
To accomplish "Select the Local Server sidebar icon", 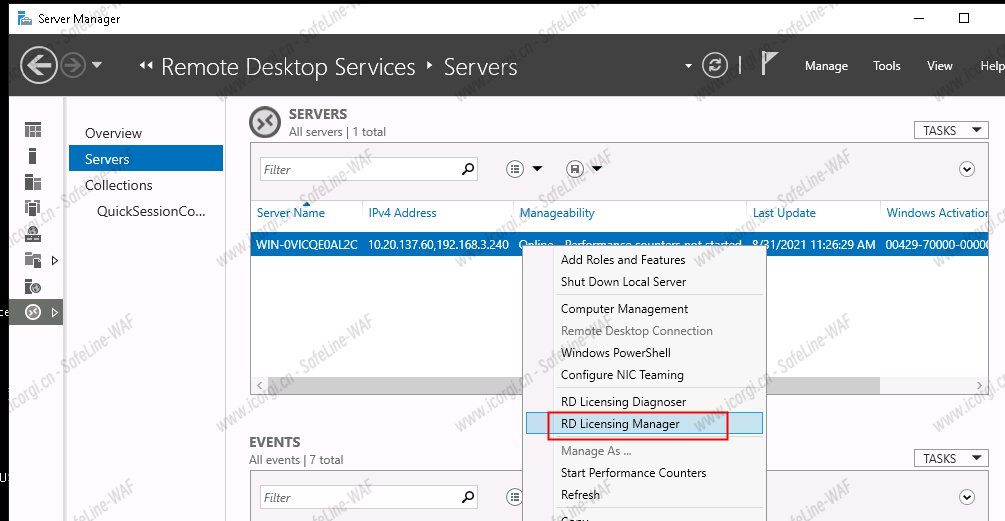I will pyautogui.click(x=33, y=156).
